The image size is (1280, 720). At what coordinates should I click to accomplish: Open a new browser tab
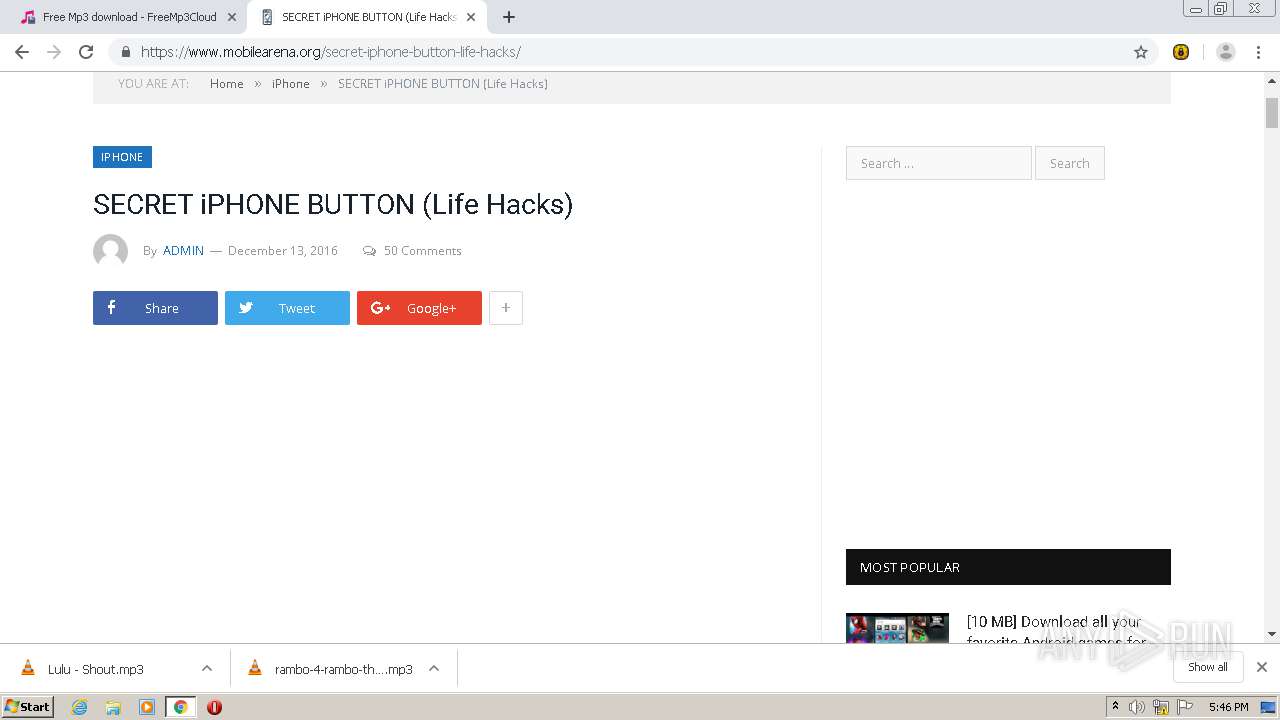pyautogui.click(x=509, y=17)
